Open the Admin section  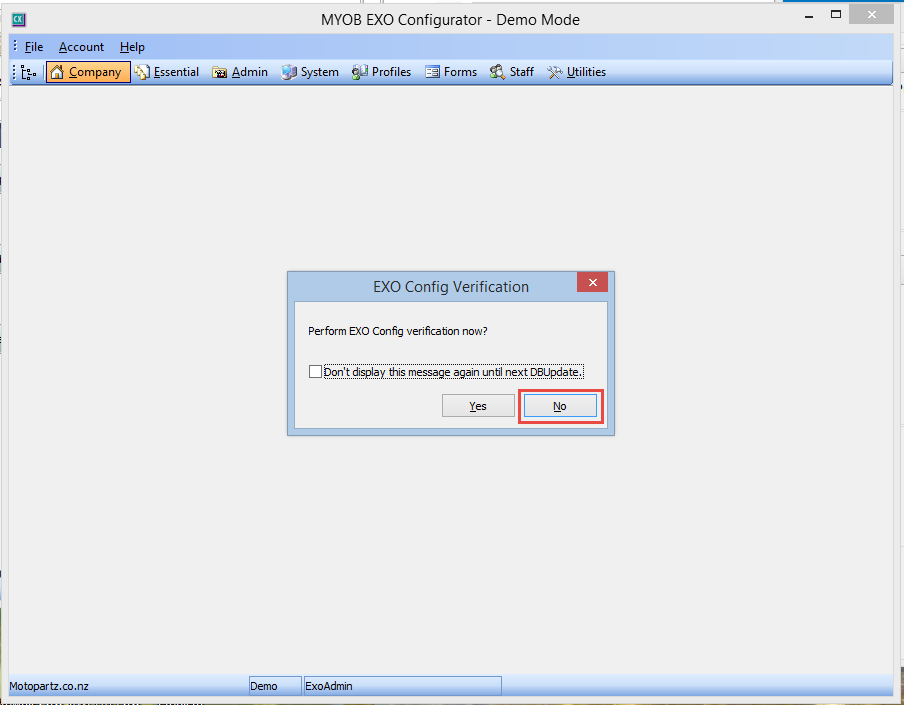click(x=240, y=72)
